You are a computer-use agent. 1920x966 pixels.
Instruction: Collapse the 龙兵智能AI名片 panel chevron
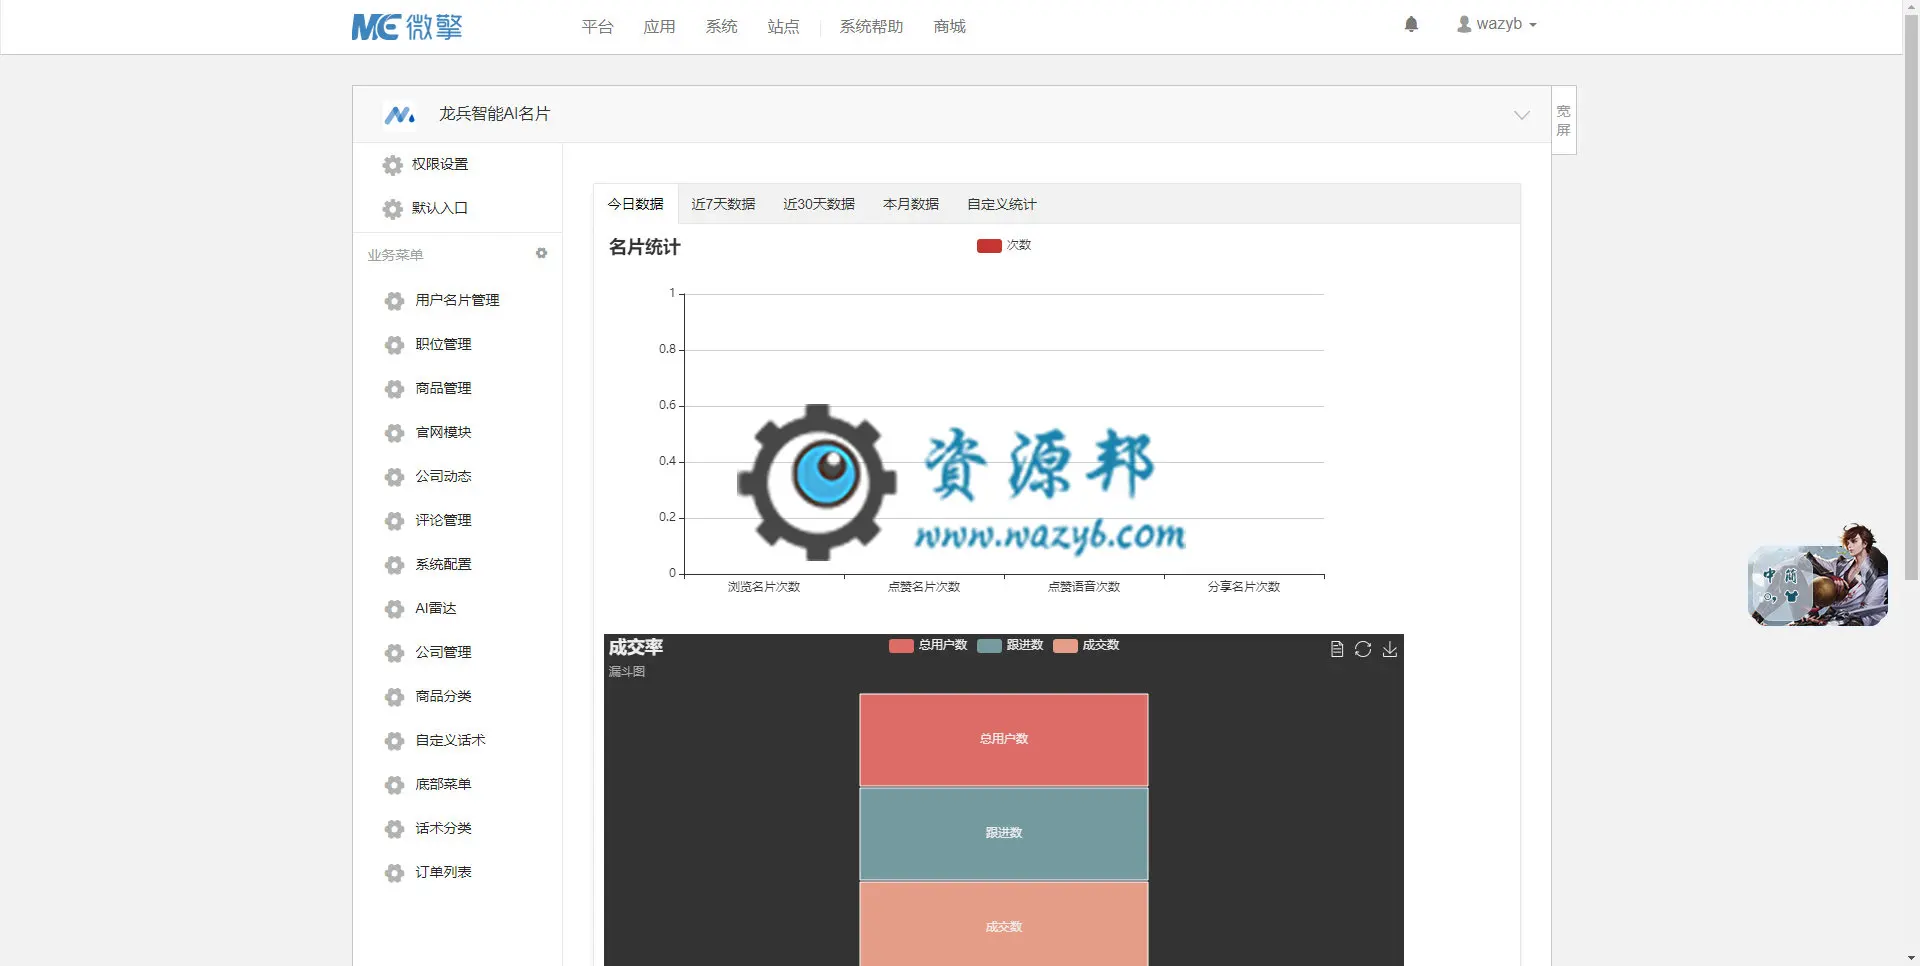coord(1521,115)
